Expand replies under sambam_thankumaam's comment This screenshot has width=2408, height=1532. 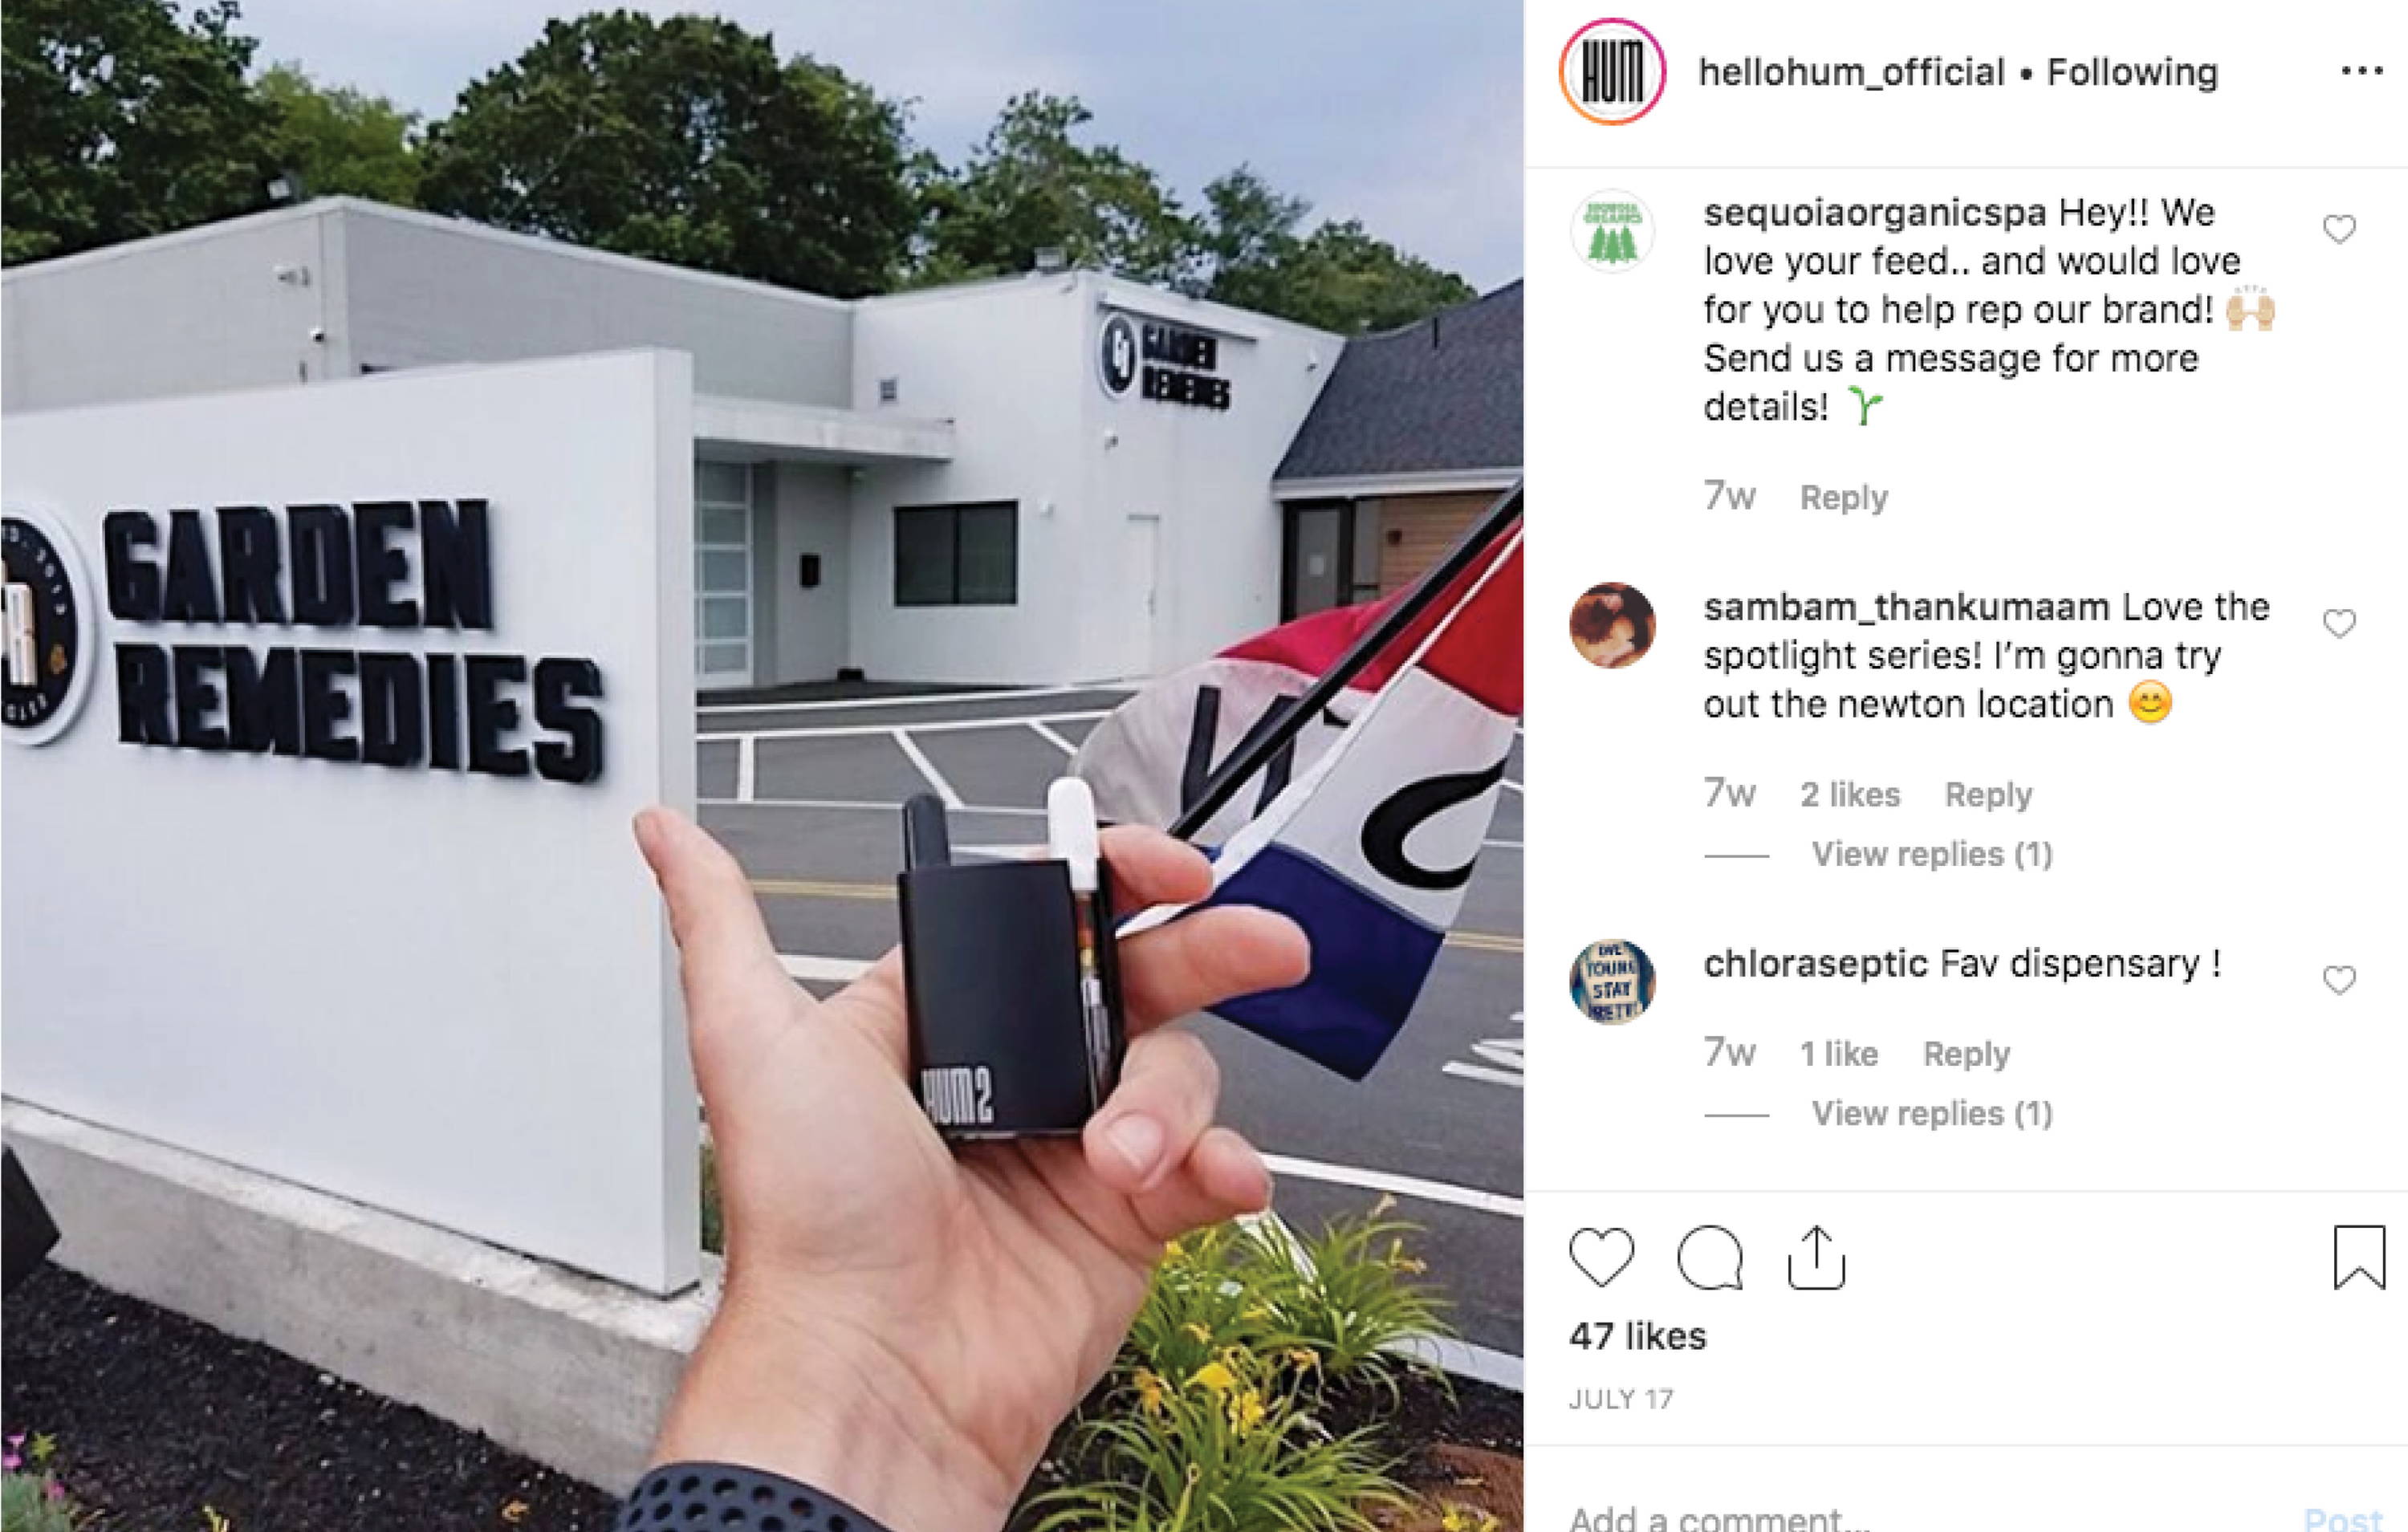[1932, 854]
